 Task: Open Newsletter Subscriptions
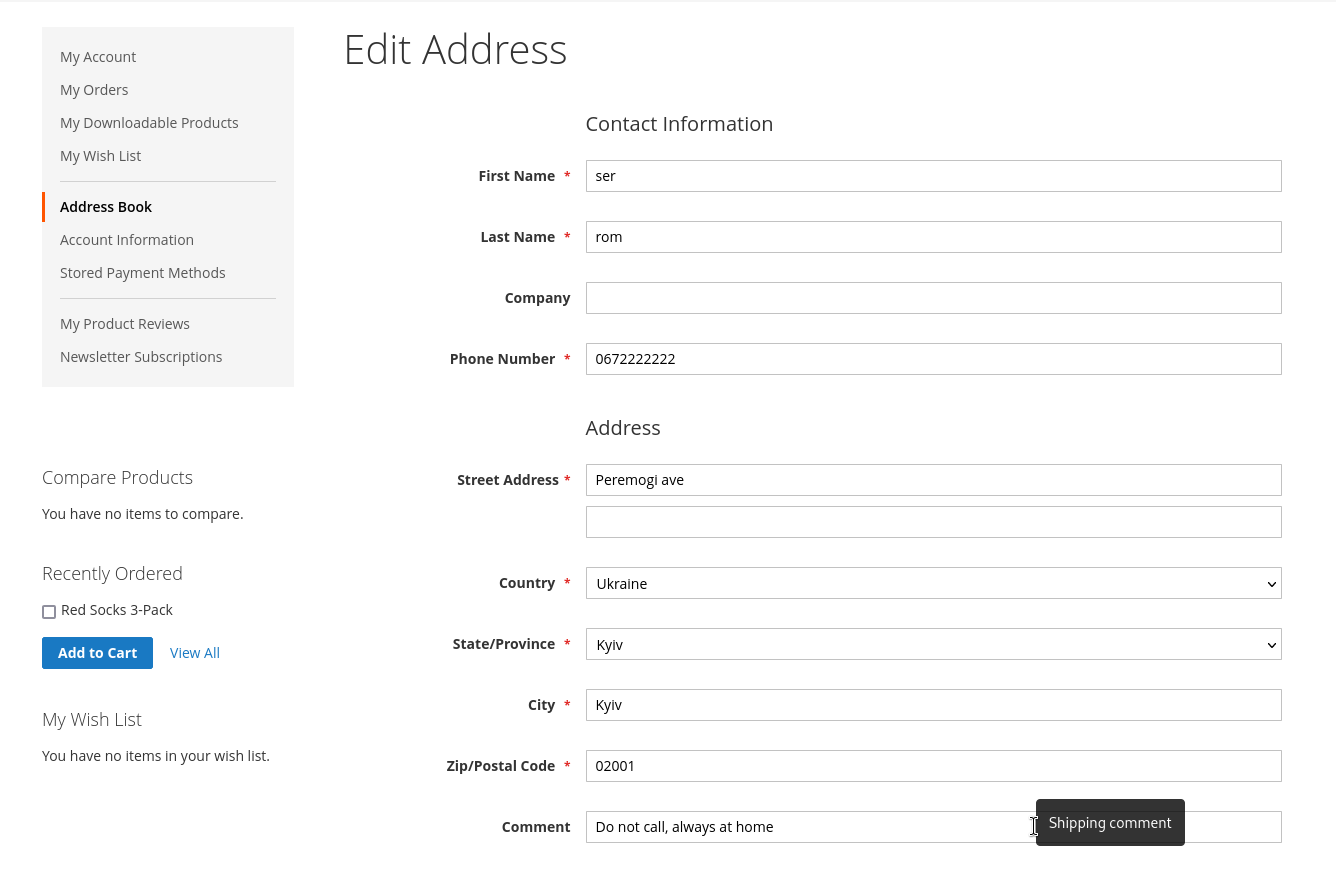tap(141, 357)
